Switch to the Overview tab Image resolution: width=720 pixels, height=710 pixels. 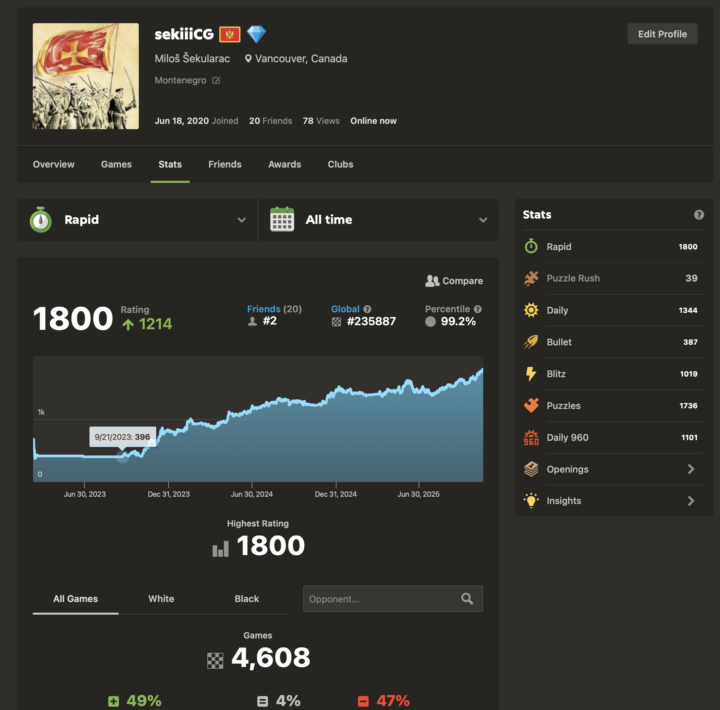pos(53,164)
